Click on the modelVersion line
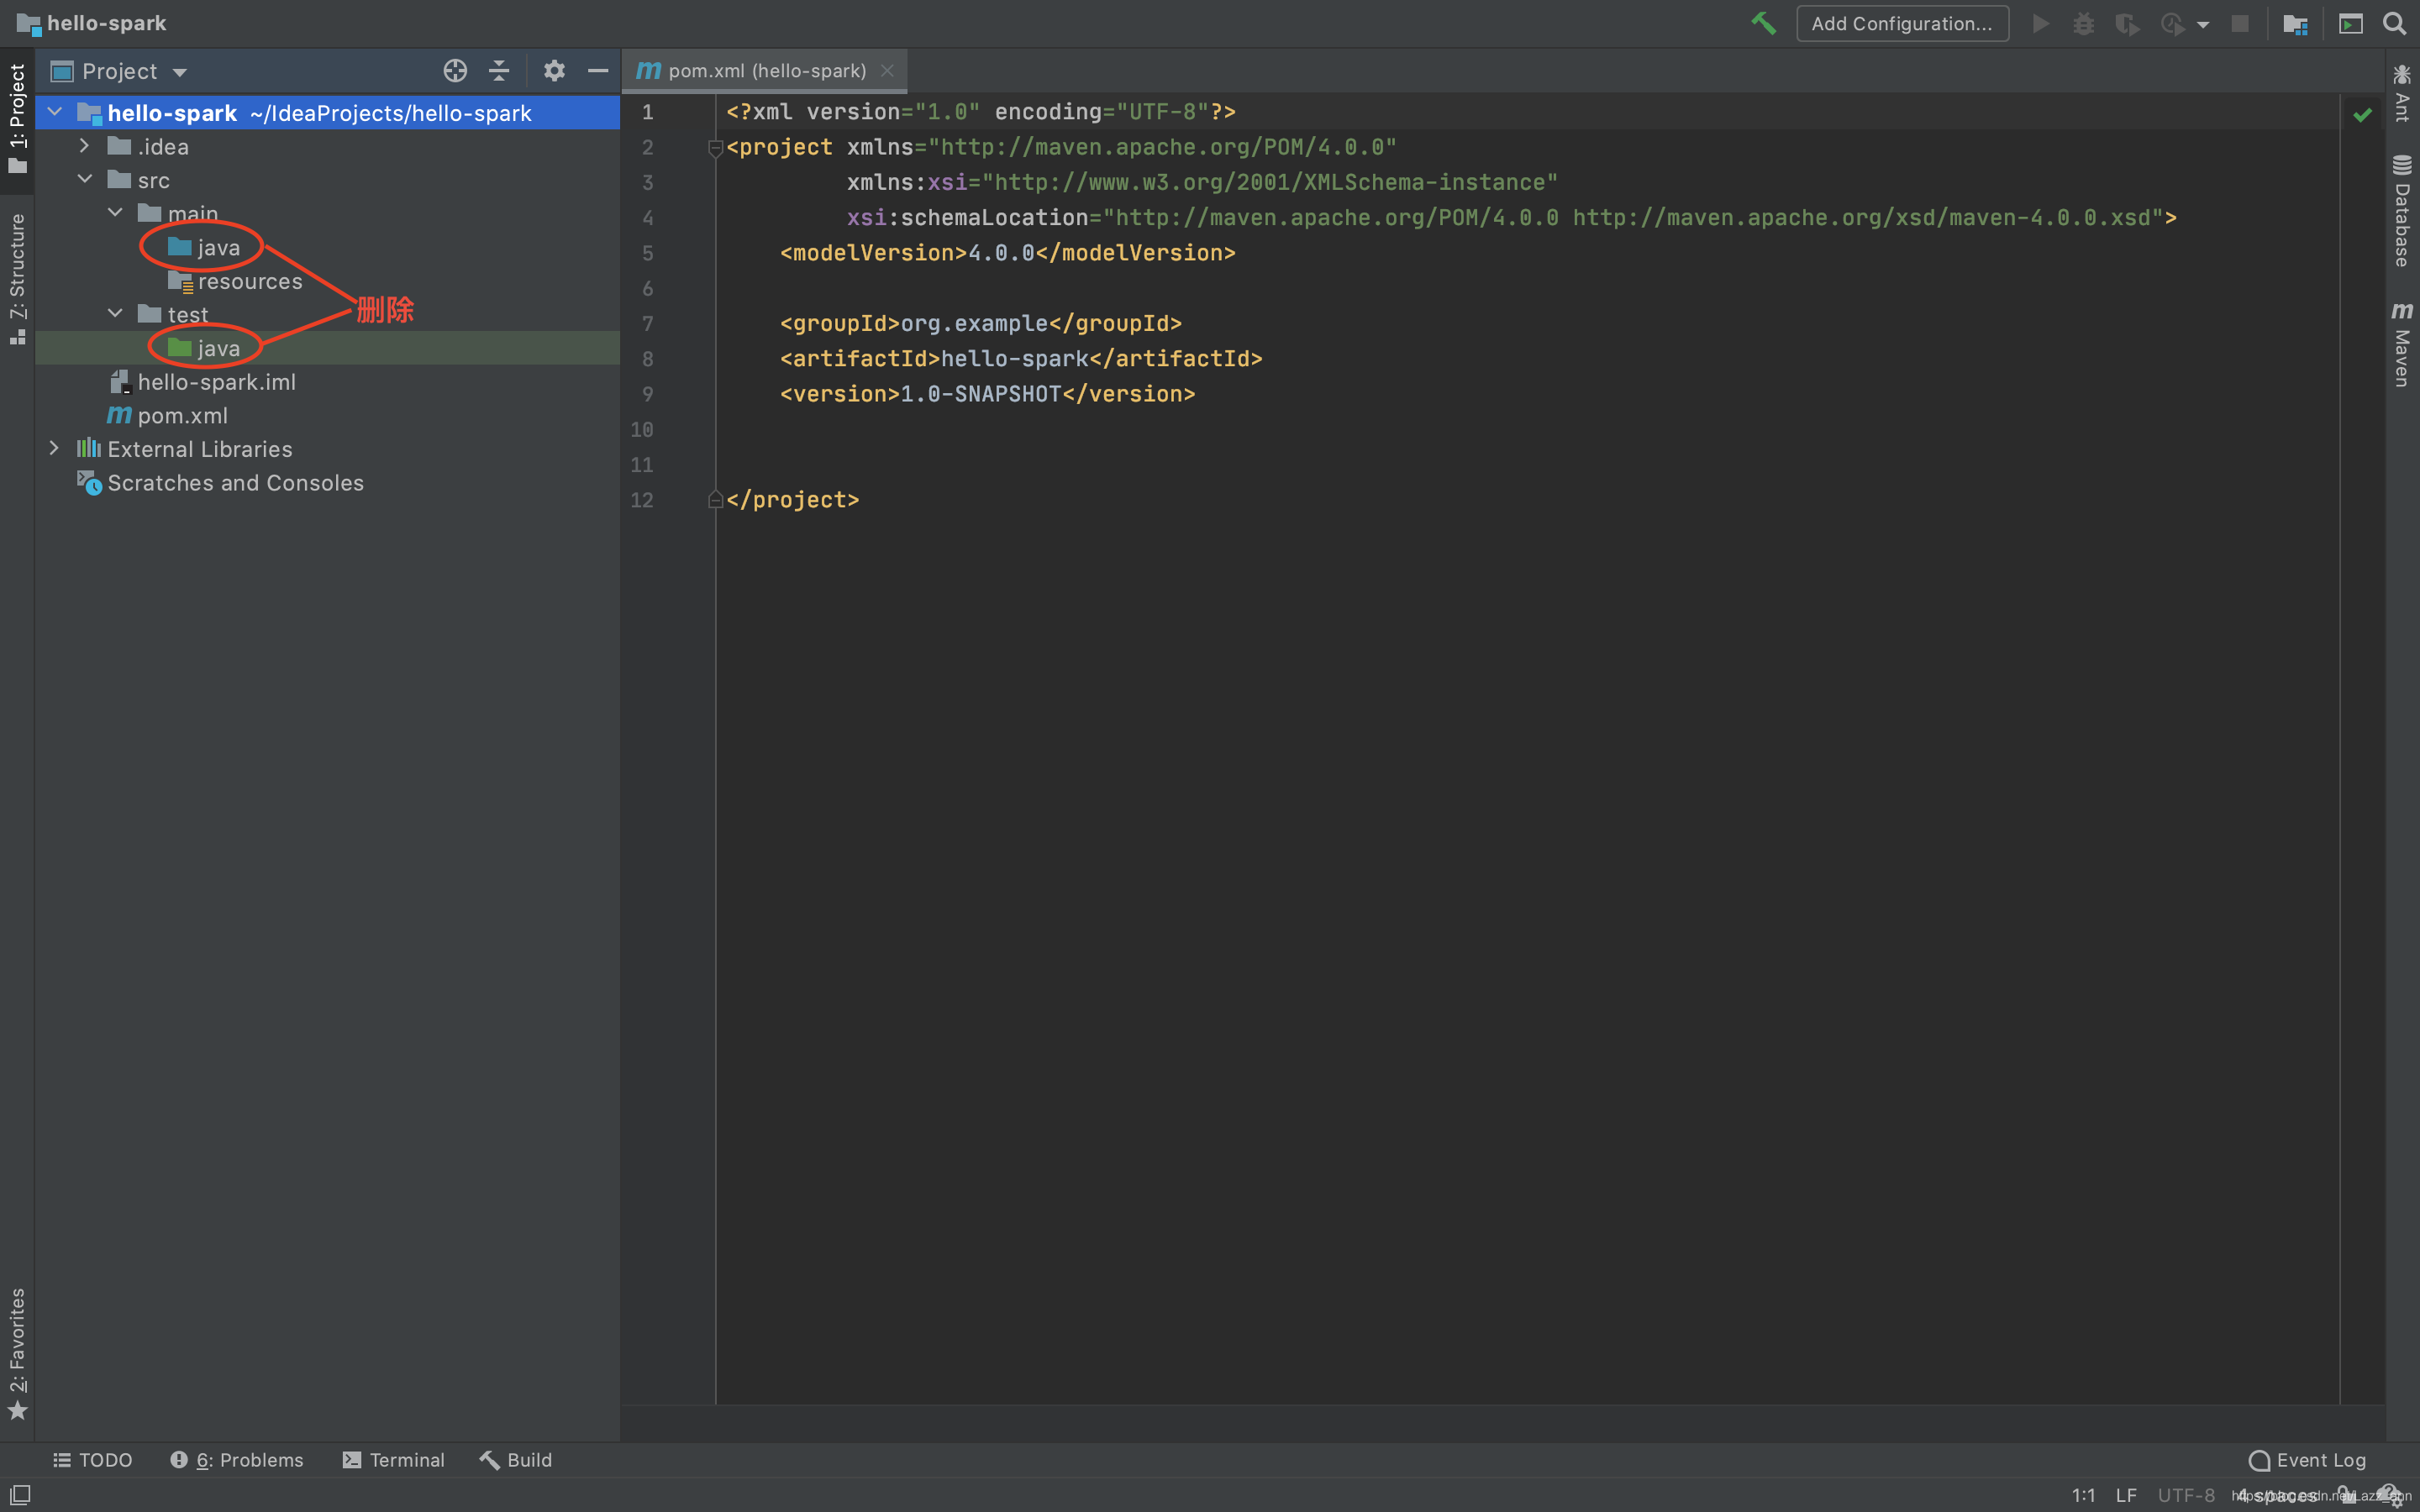The image size is (2420, 1512). [x=1007, y=252]
